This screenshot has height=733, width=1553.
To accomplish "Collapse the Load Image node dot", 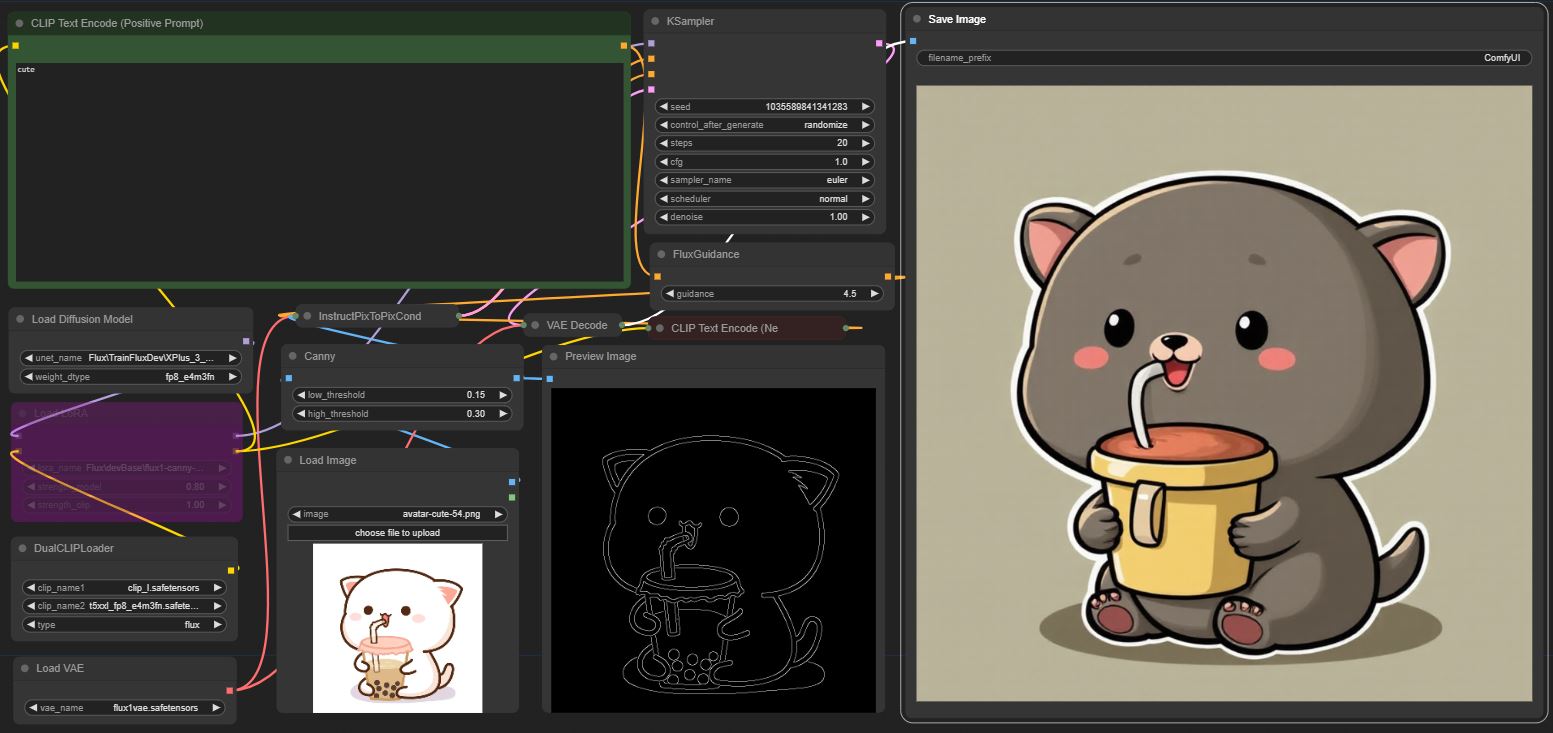I will (288, 460).
